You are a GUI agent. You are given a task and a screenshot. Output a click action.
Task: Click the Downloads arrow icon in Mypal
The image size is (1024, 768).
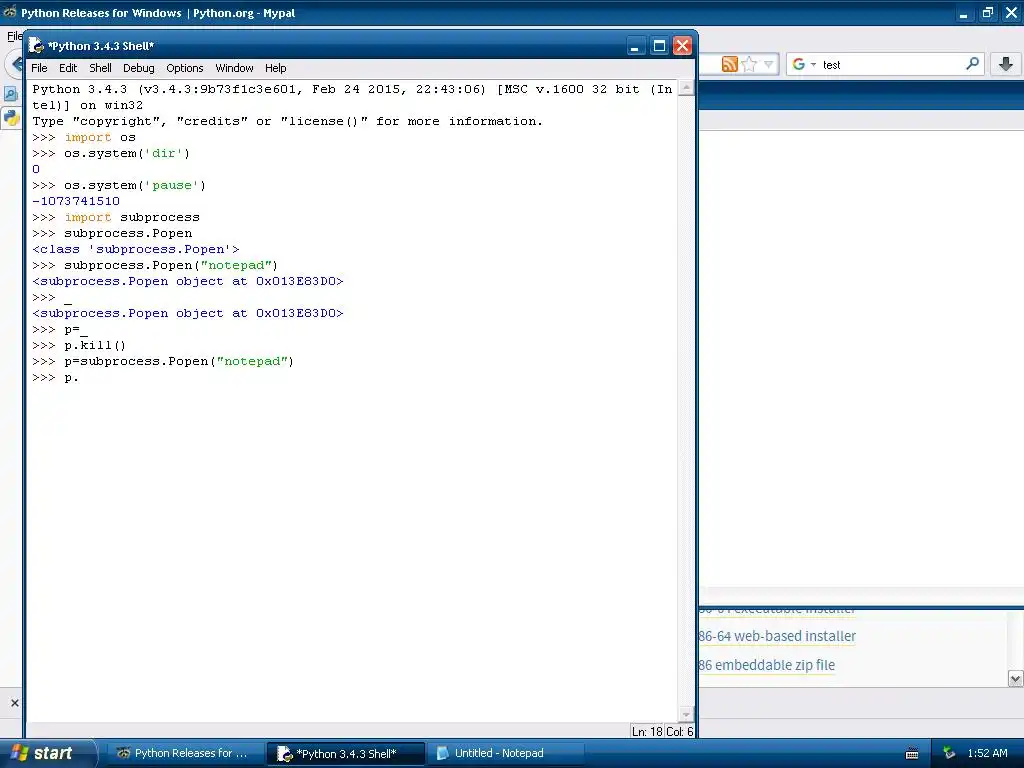click(1006, 63)
